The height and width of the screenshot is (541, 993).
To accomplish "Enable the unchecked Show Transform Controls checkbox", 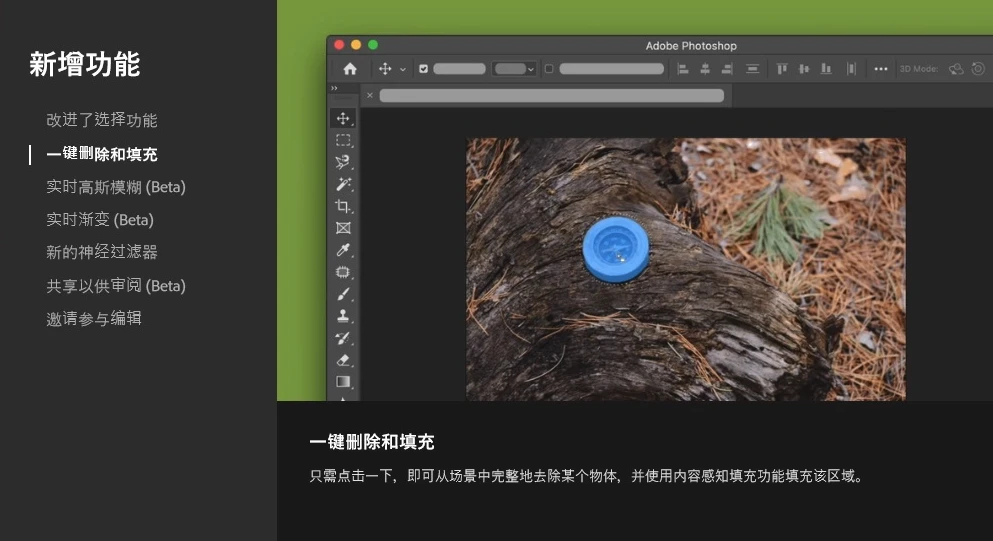I will tap(549, 68).
